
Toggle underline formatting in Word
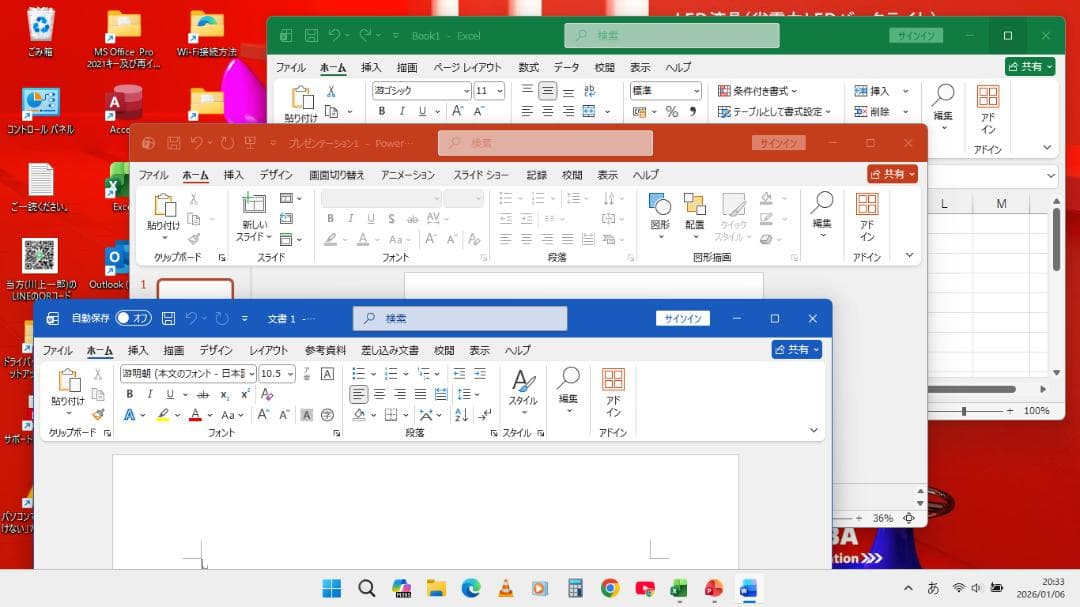[170, 394]
